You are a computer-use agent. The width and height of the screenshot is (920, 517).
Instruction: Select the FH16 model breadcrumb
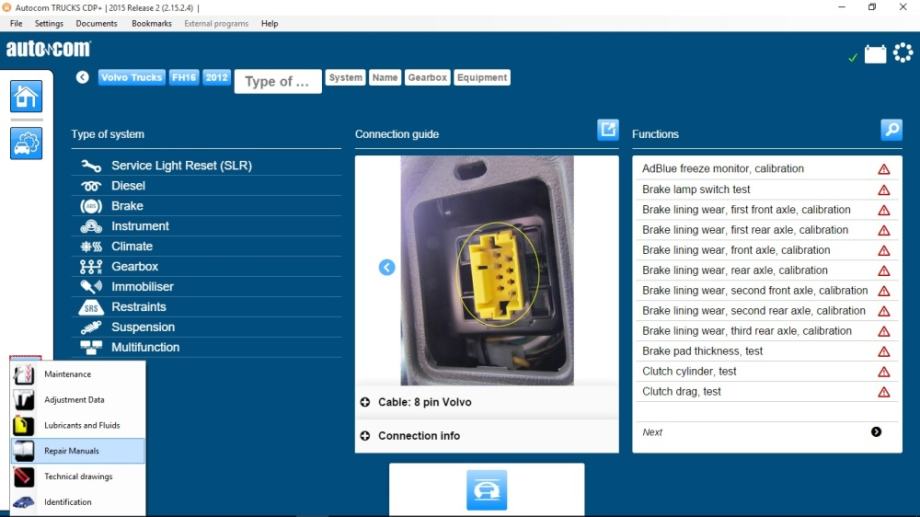(x=184, y=77)
